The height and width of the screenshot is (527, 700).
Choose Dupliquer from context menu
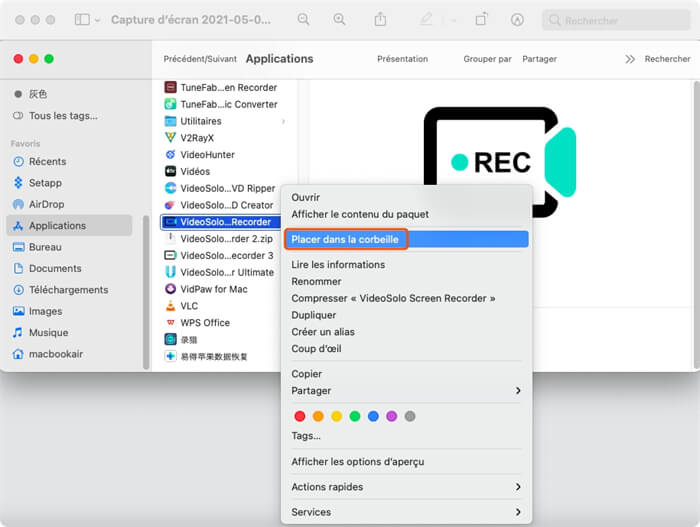pyautogui.click(x=406, y=315)
